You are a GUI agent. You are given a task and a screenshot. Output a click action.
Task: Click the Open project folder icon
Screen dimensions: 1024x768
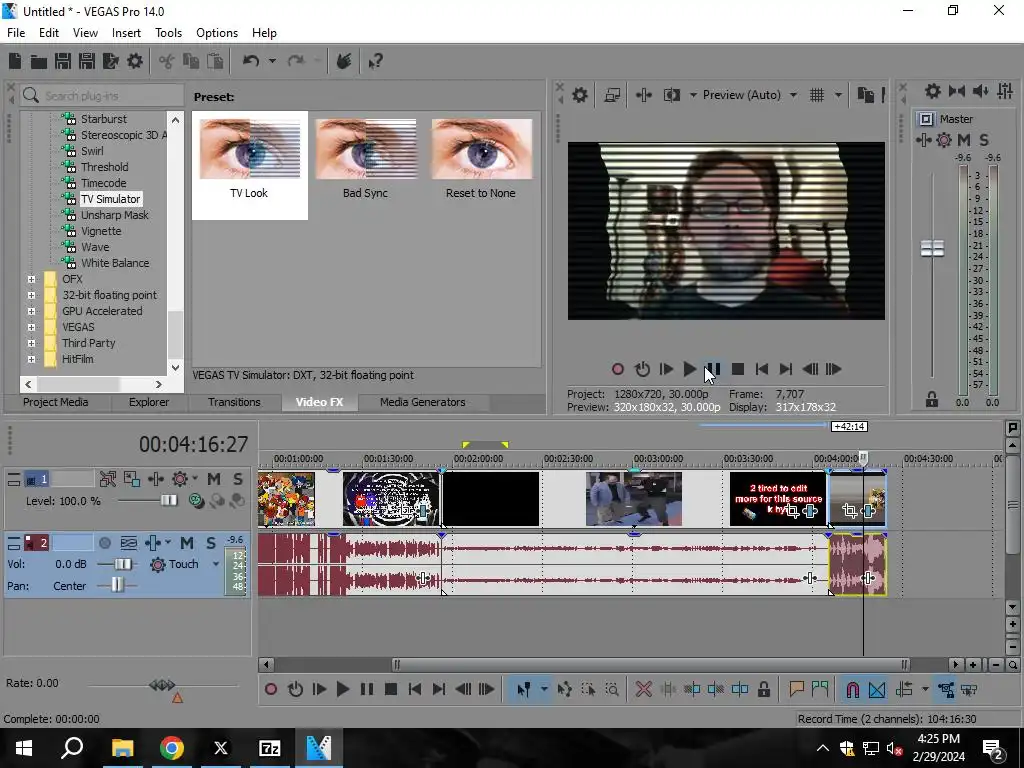click(39, 61)
